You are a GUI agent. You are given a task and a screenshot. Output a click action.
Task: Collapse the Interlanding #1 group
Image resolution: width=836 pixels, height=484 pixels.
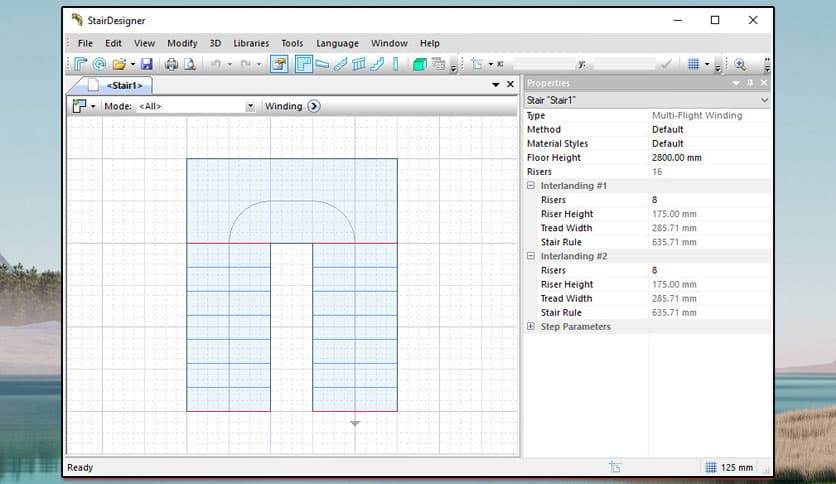click(530, 185)
